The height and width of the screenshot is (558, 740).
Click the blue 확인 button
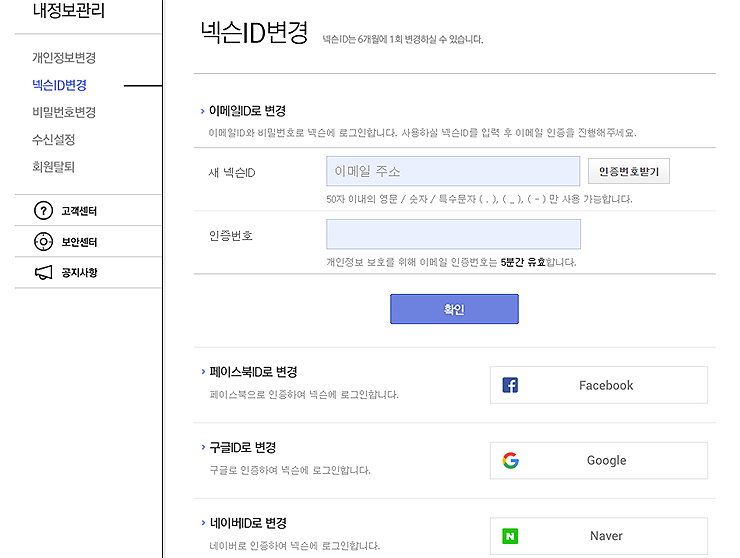[454, 309]
